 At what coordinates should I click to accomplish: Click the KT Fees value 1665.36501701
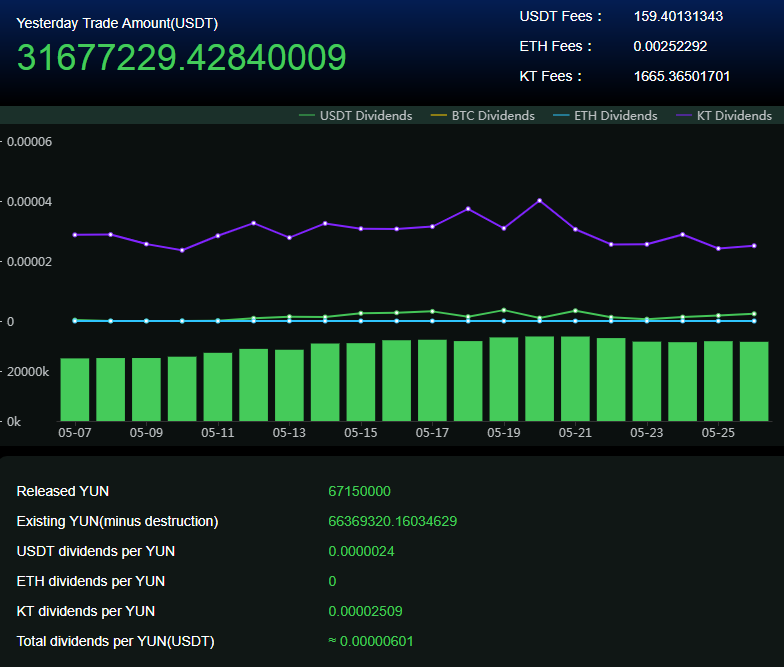[682, 76]
